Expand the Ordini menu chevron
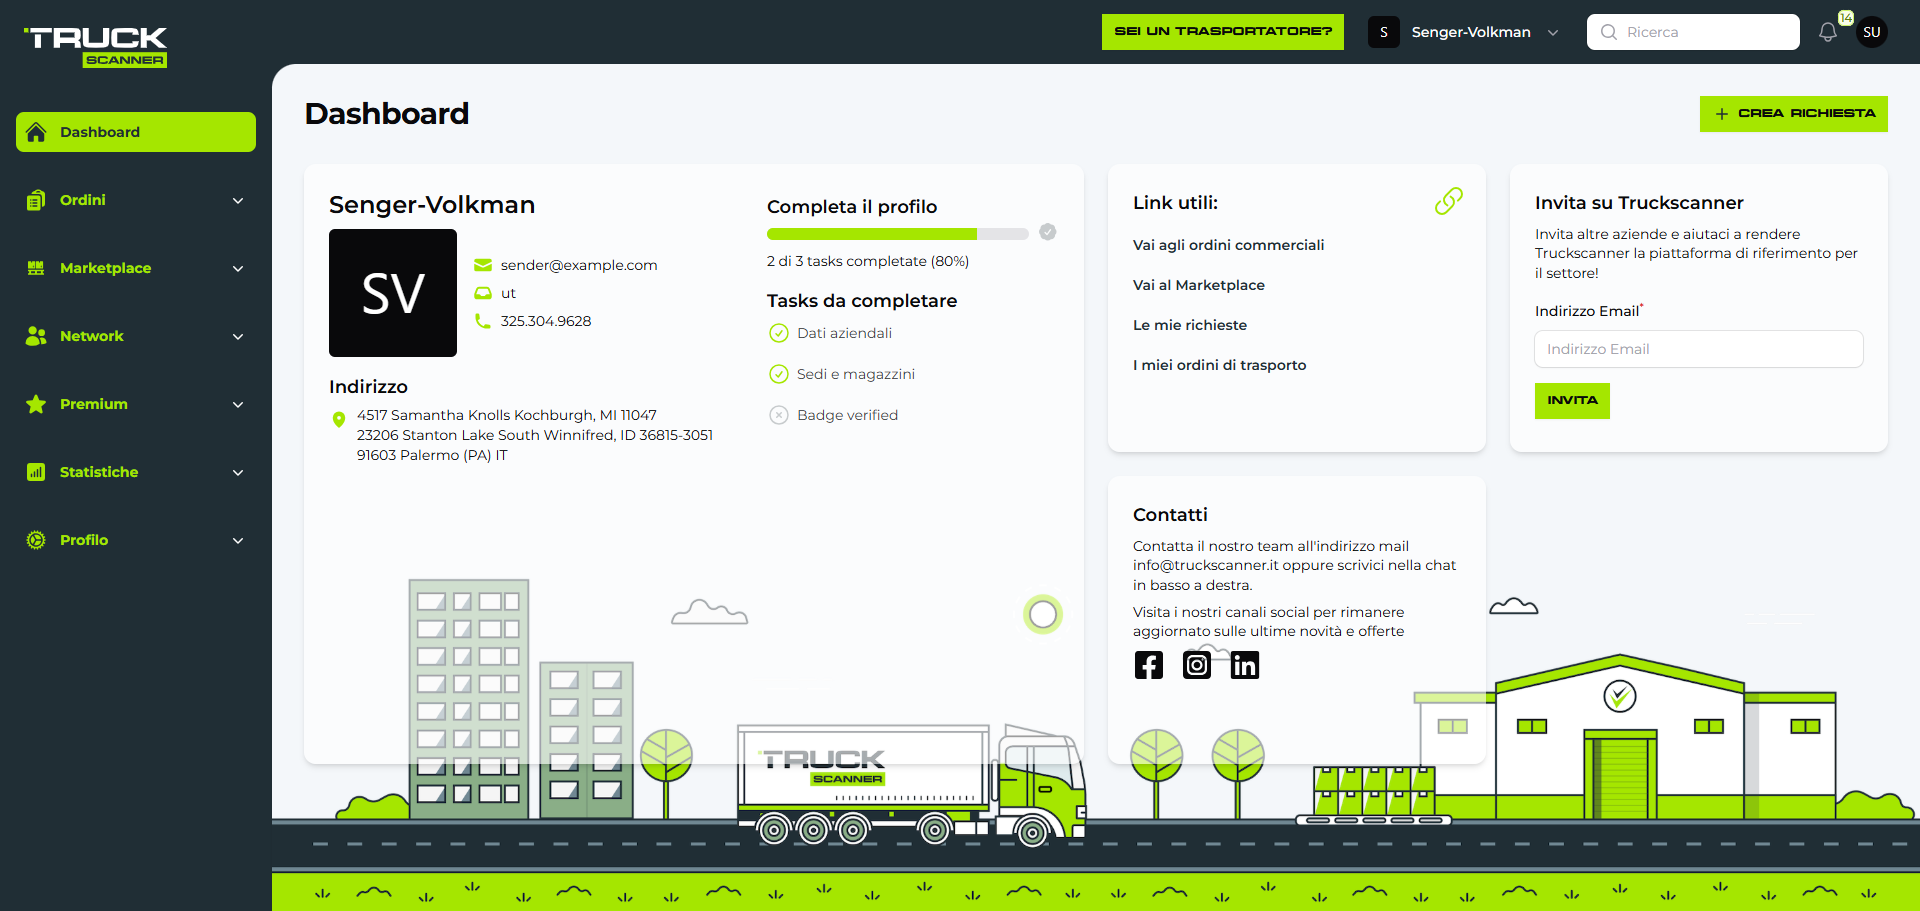This screenshot has width=1920, height=911. pyautogui.click(x=238, y=200)
